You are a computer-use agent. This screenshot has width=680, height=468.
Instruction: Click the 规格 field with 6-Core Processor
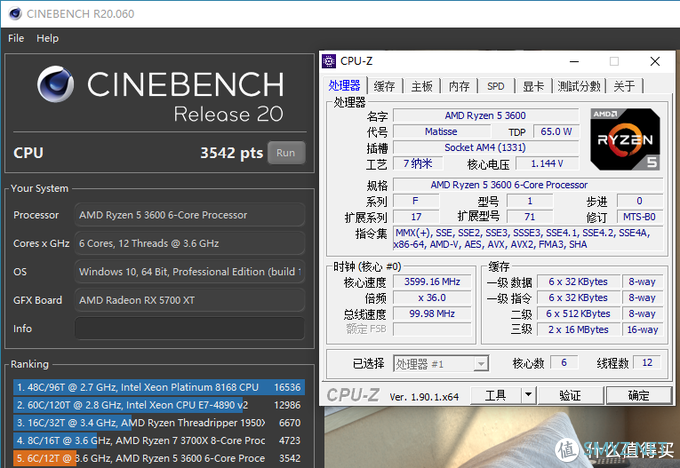pyautogui.click(x=528, y=185)
